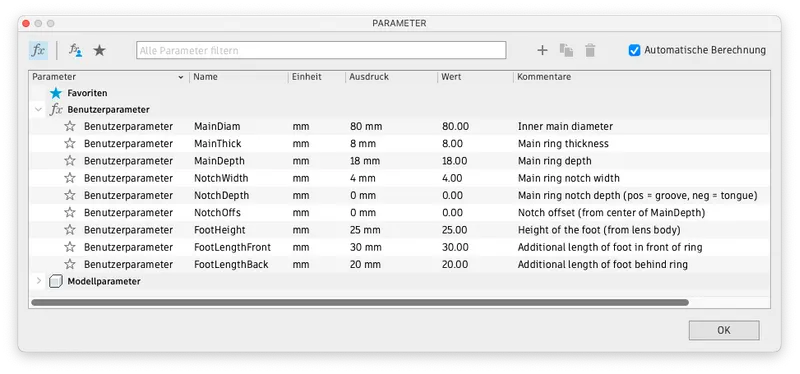Click the blue Favoriten star icon

point(56,93)
